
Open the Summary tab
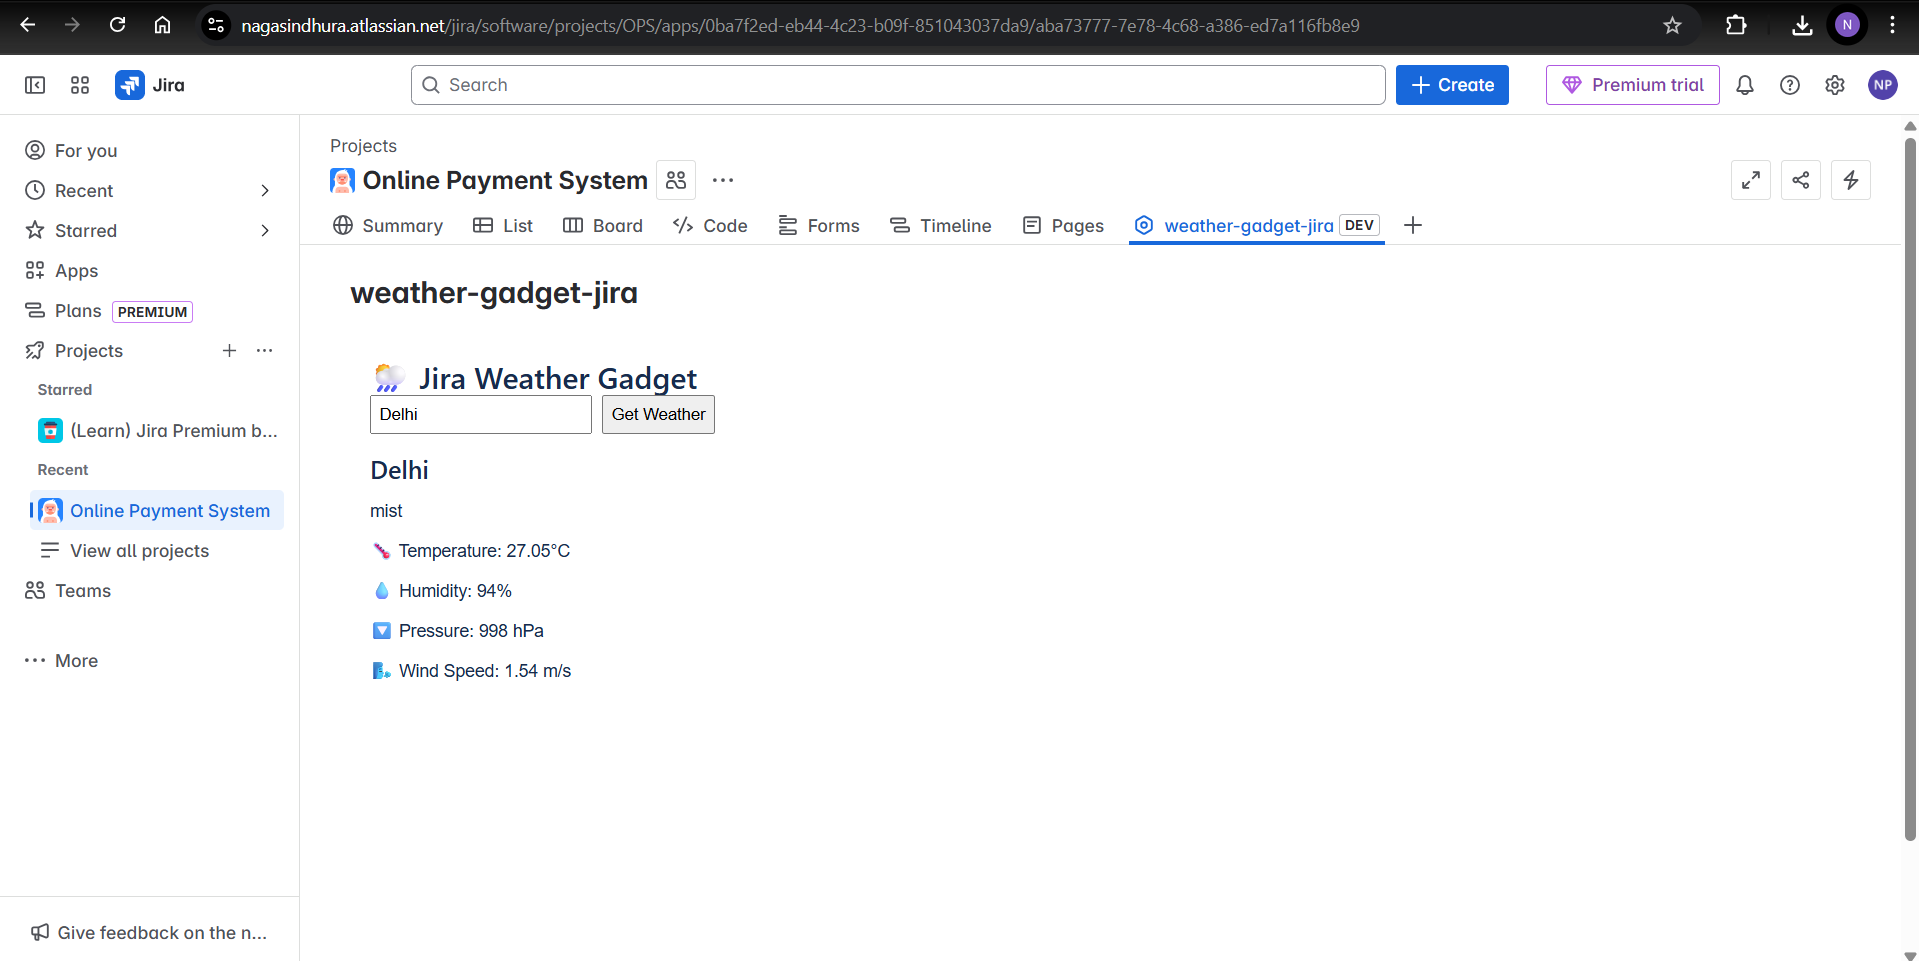click(388, 225)
